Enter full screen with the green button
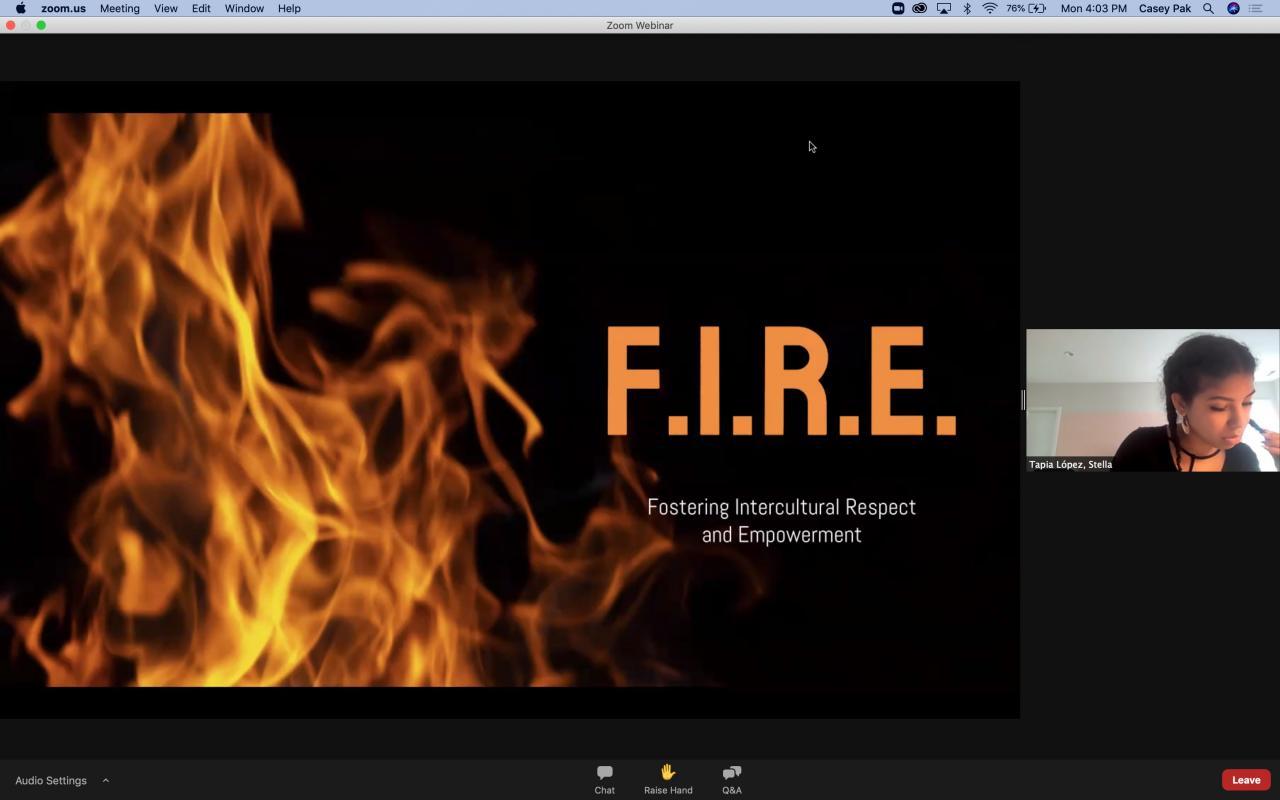 tap(41, 25)
